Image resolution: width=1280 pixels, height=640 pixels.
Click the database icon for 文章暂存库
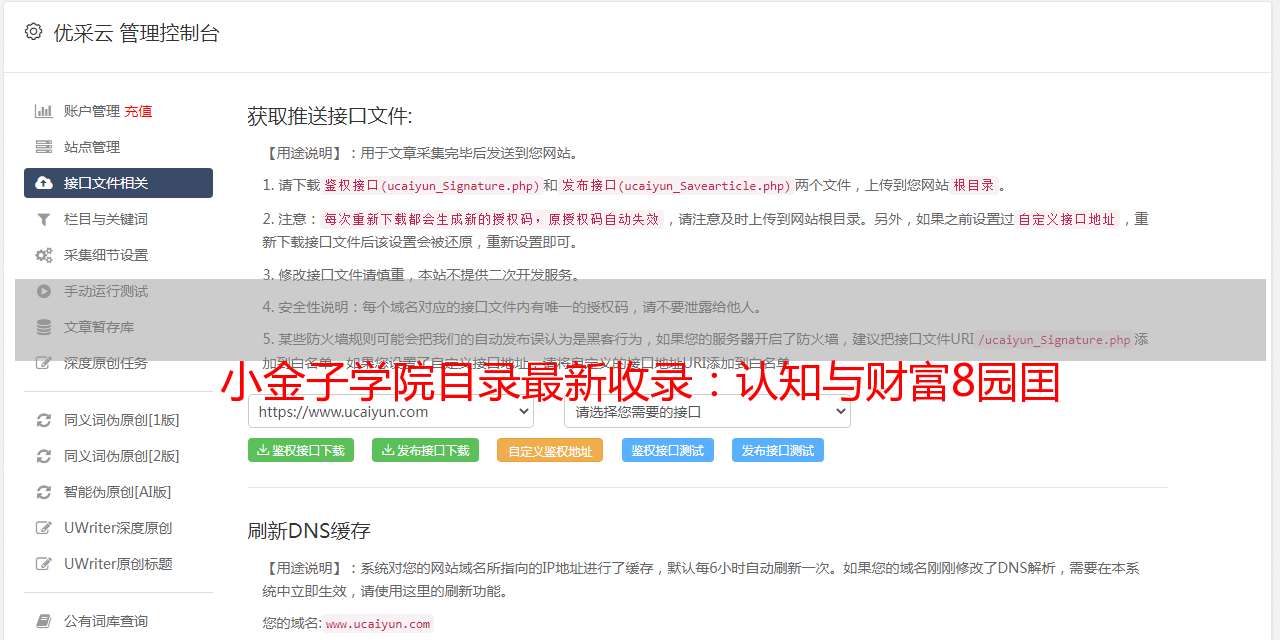pos(44,327)
